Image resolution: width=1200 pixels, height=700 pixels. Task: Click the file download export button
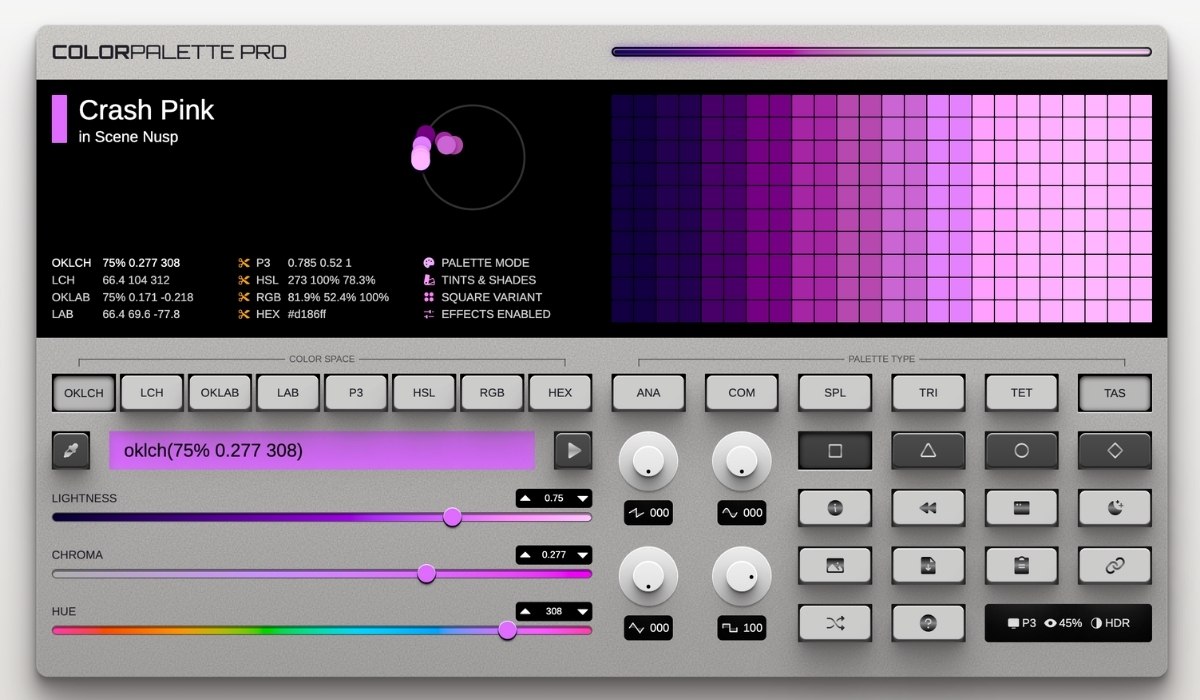tap(928, 566)
